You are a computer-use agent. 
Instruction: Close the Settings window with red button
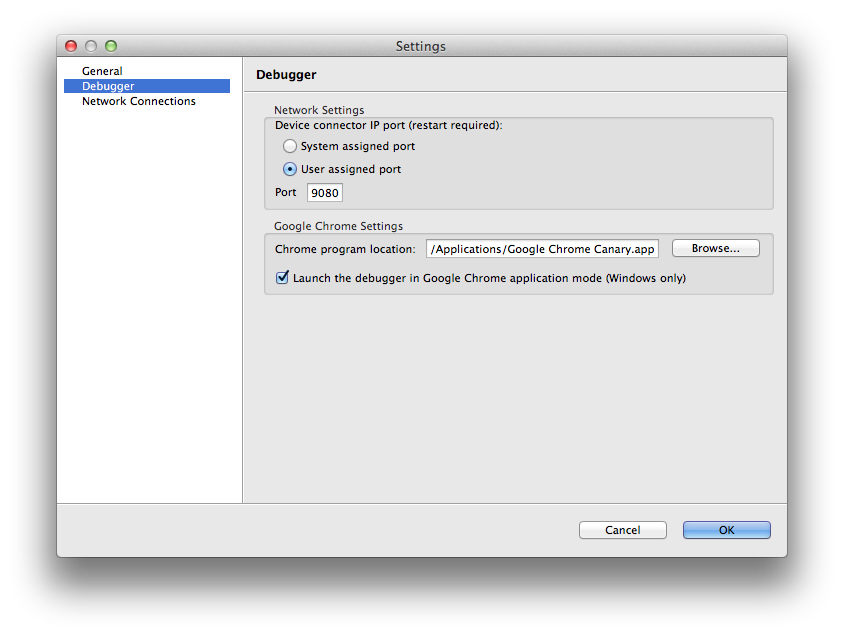click(x=71, y=46)
